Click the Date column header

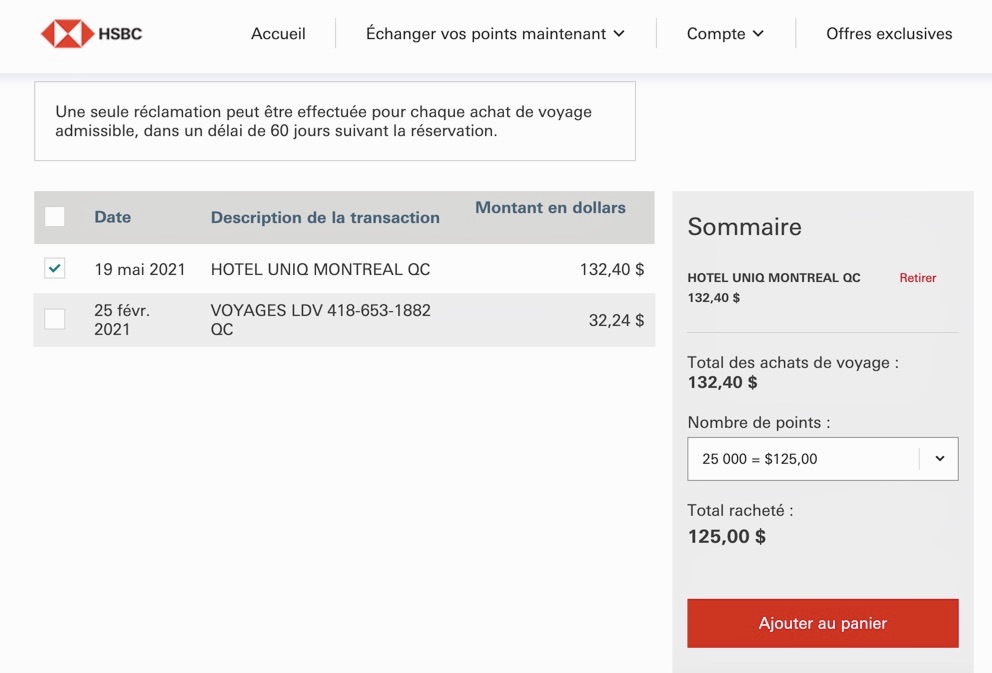click(112, 217)
